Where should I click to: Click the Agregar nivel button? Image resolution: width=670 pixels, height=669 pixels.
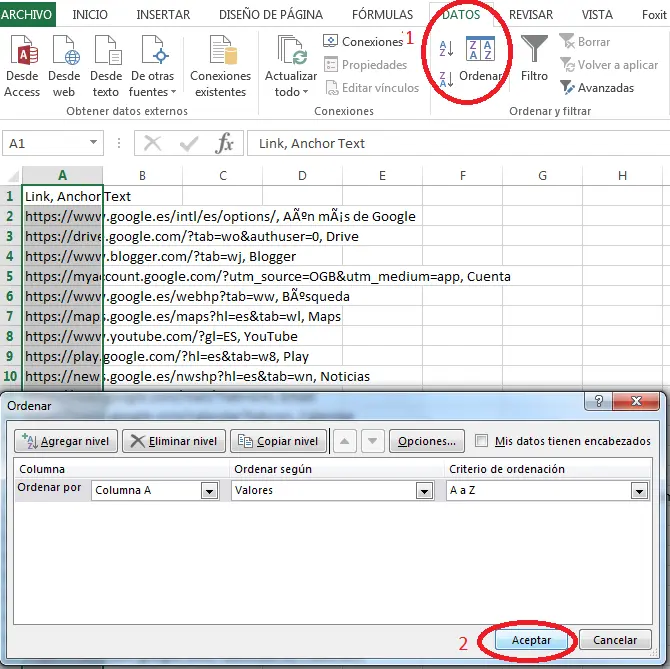67,441
